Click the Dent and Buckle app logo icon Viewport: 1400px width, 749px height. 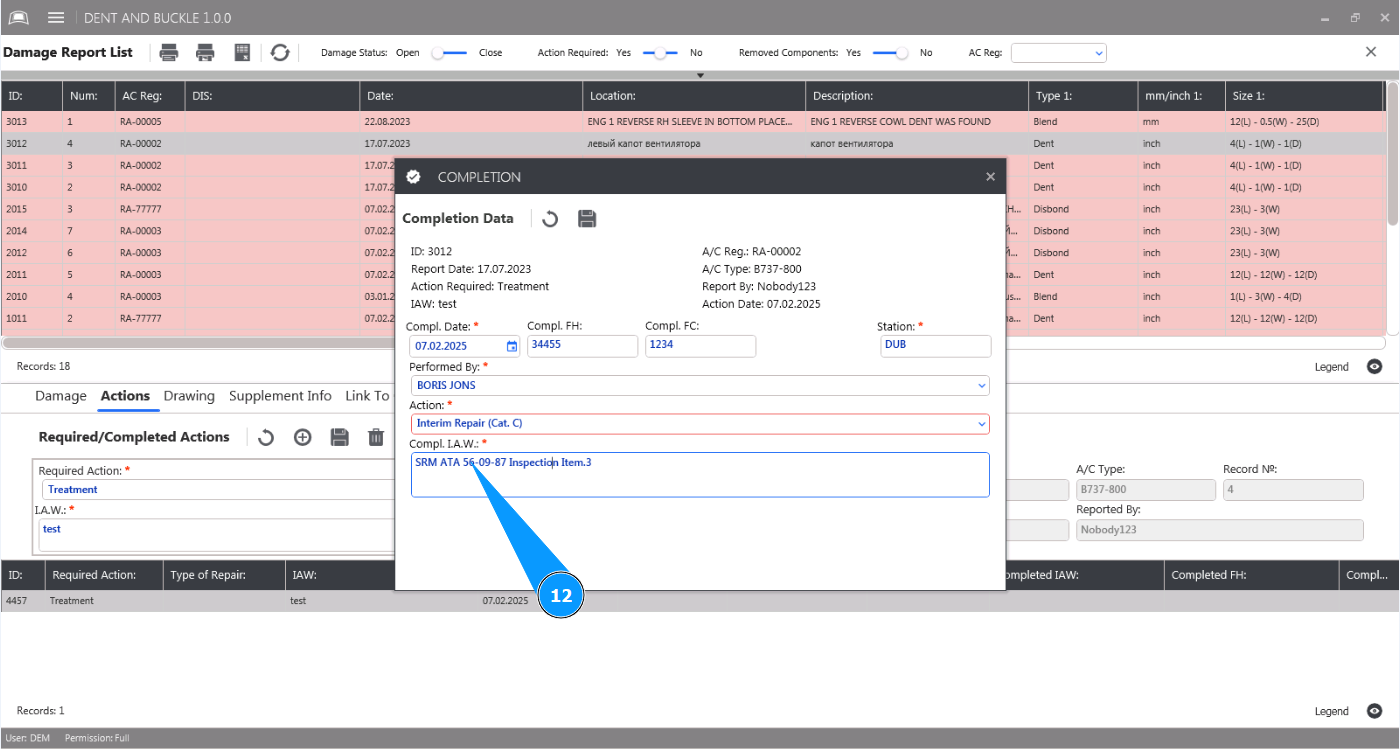tap(19, 18)
